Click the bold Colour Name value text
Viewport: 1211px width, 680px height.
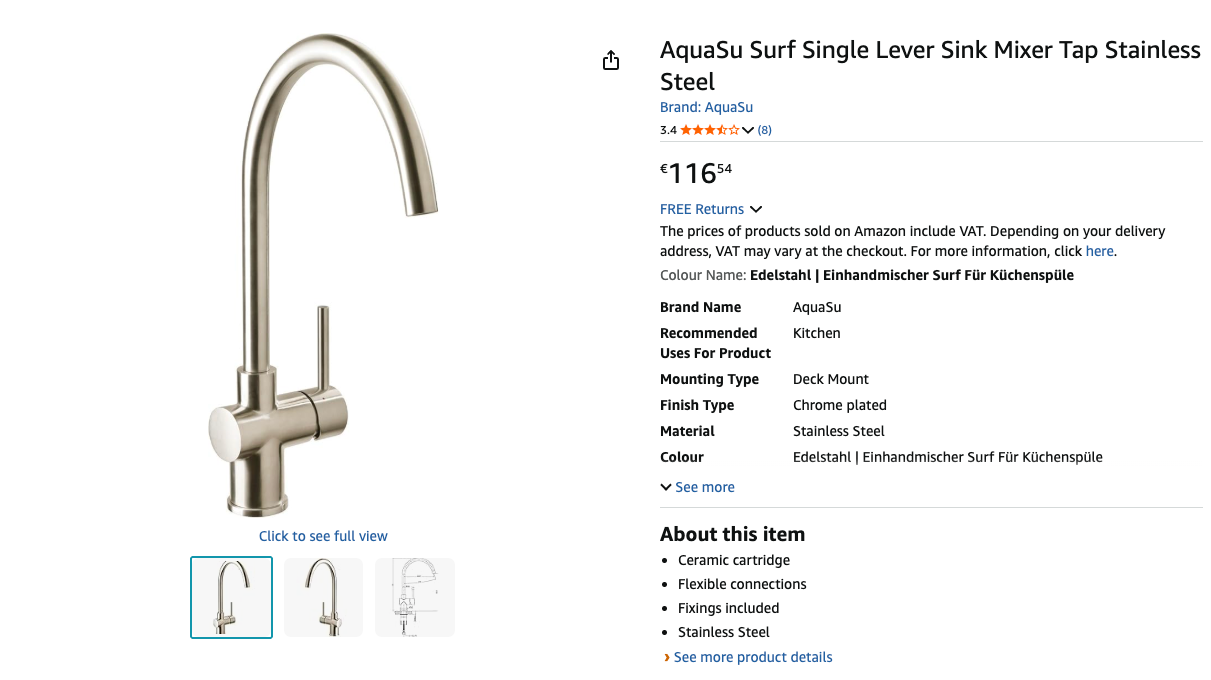[x=911, y=275]
